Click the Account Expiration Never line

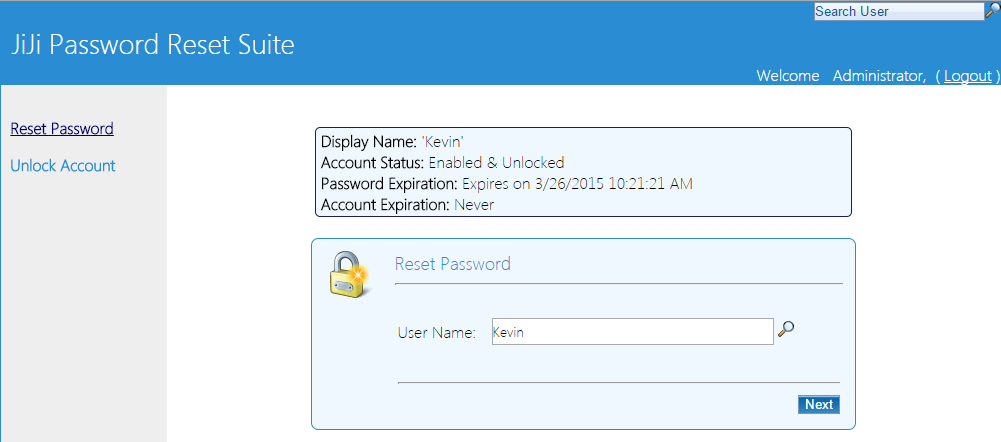point(407,205)
